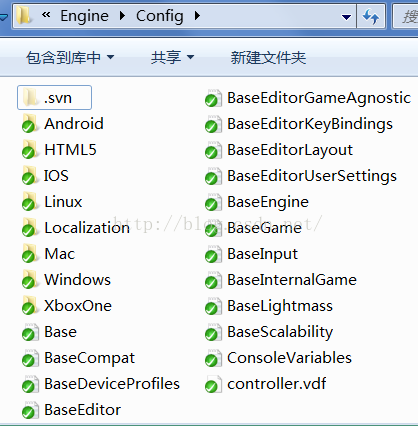Image resolution: width=418 pixels, height=427 pixels.
Task: Click the controller.vdf file icon
Action: point(213,384)
